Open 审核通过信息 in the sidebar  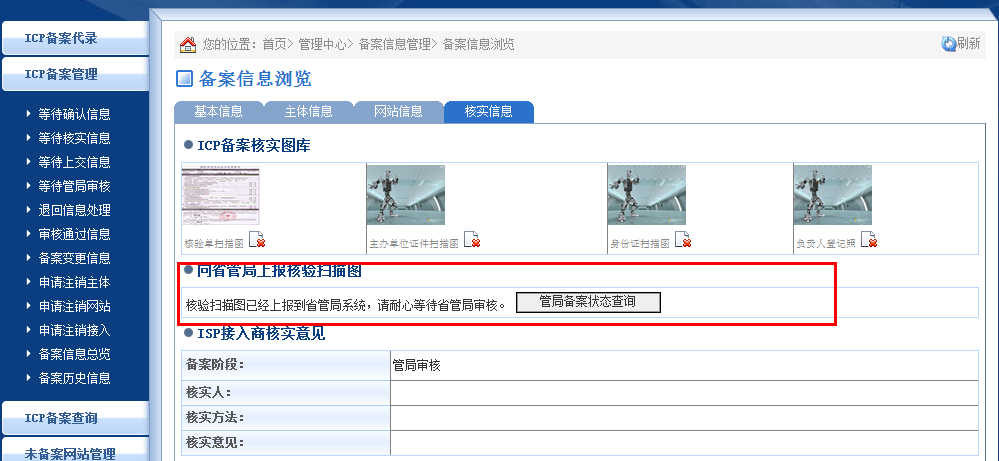75,234
